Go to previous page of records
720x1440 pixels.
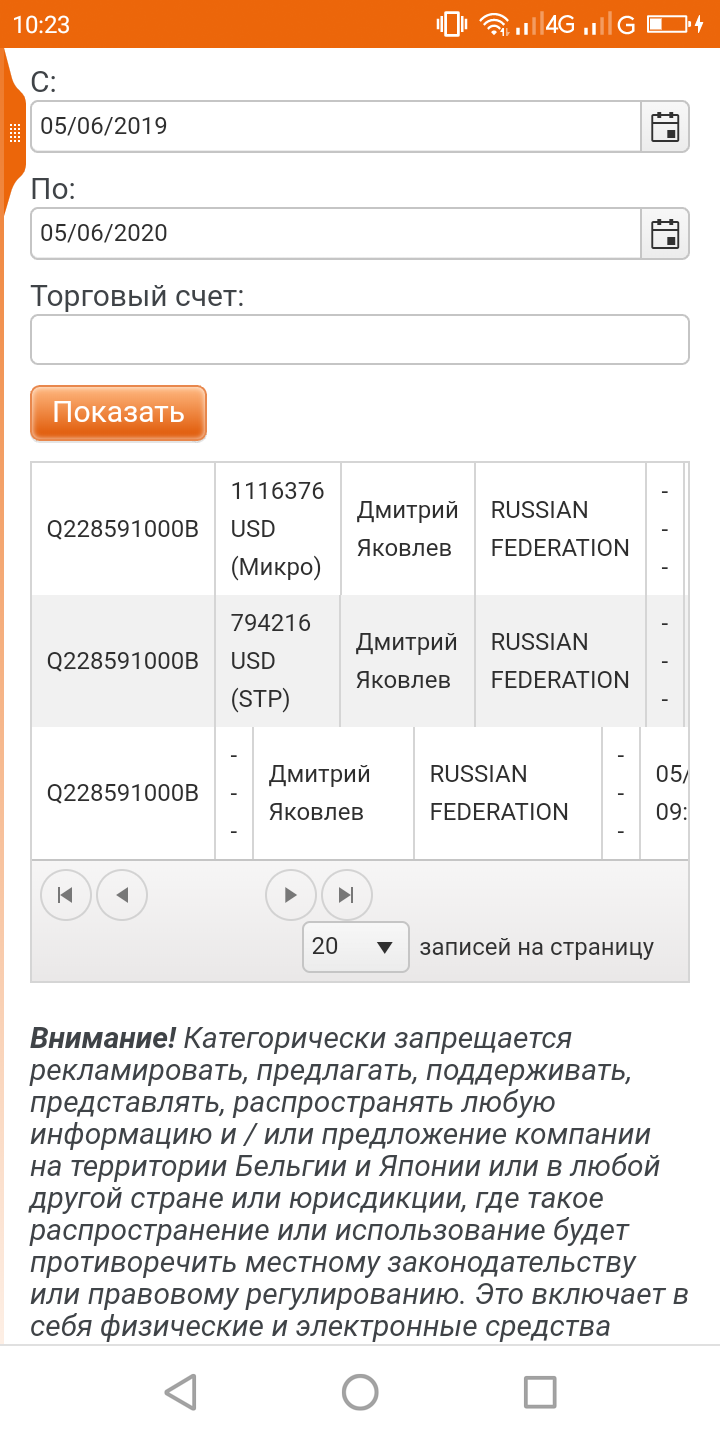click(122, 895)
